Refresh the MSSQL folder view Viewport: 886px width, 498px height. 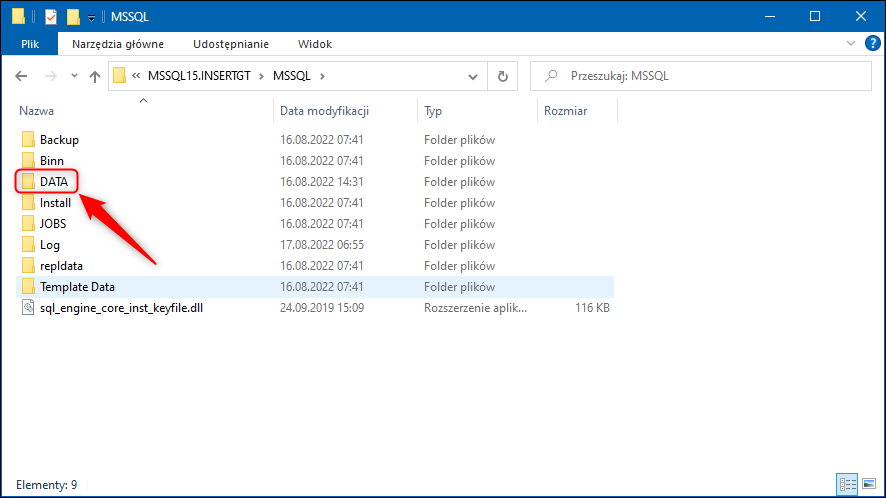pos(503,76)
